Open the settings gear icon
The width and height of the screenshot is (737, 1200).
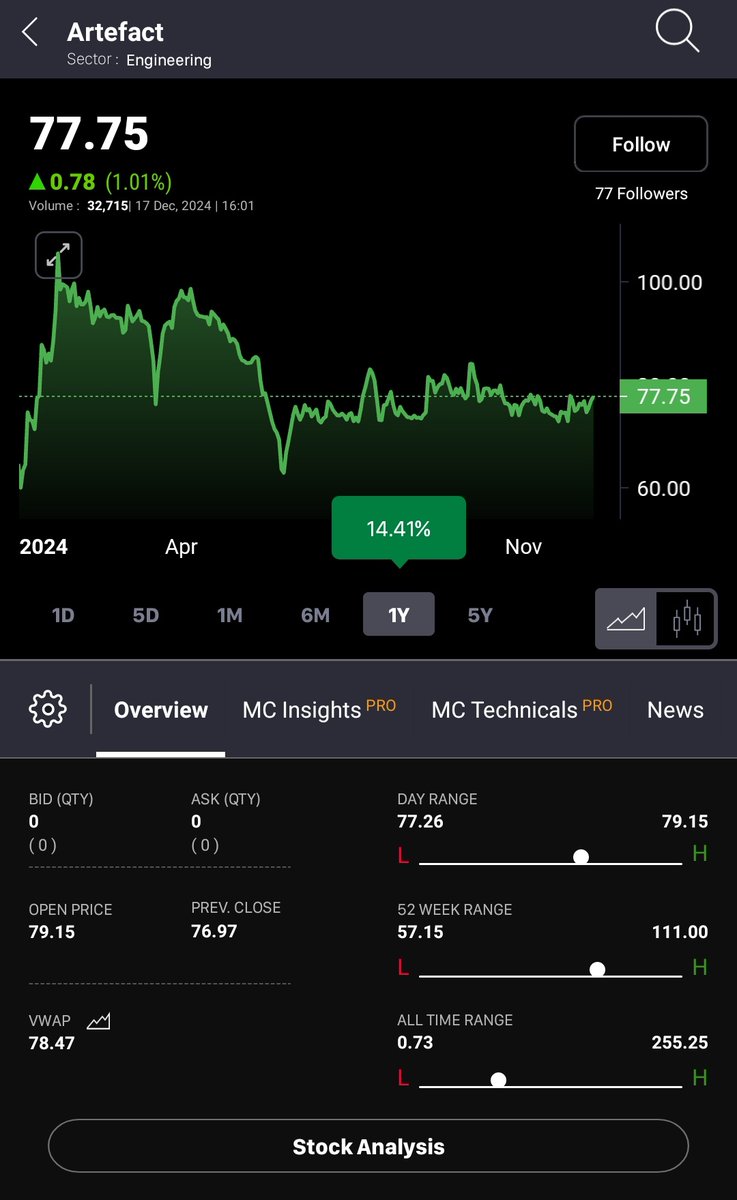[48, 709]
